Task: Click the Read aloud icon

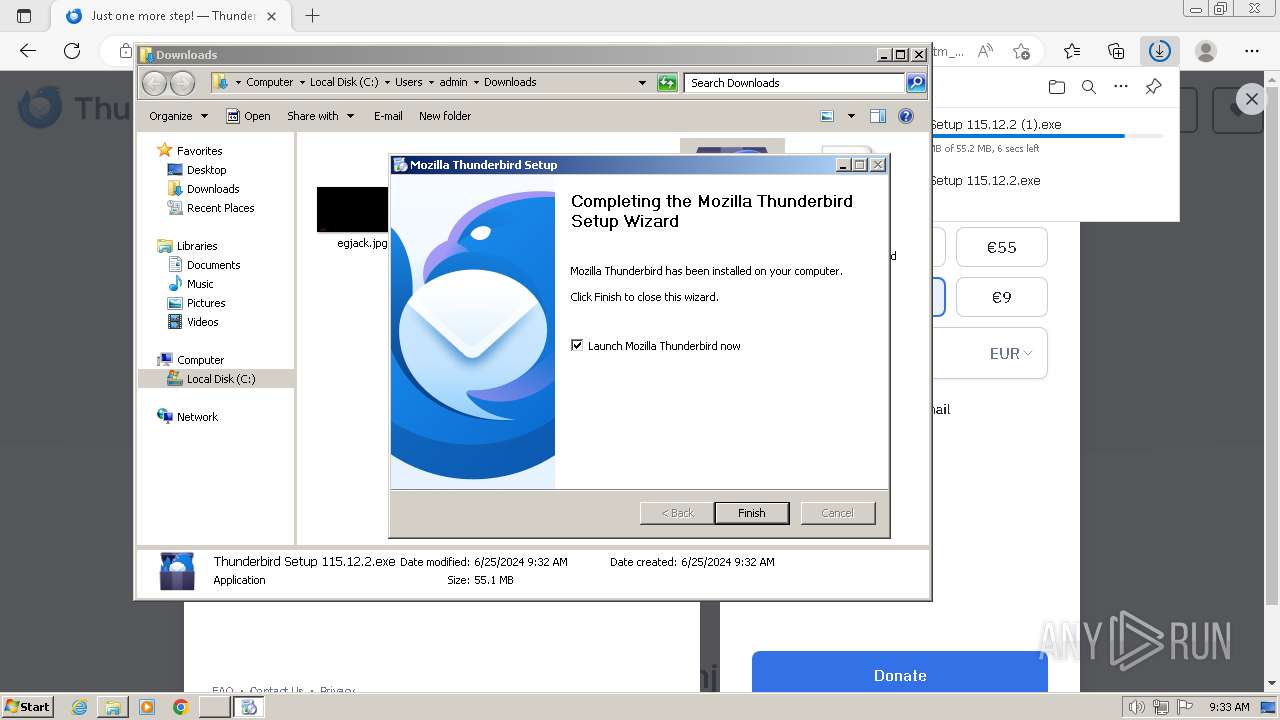Action: pos(985,51)
